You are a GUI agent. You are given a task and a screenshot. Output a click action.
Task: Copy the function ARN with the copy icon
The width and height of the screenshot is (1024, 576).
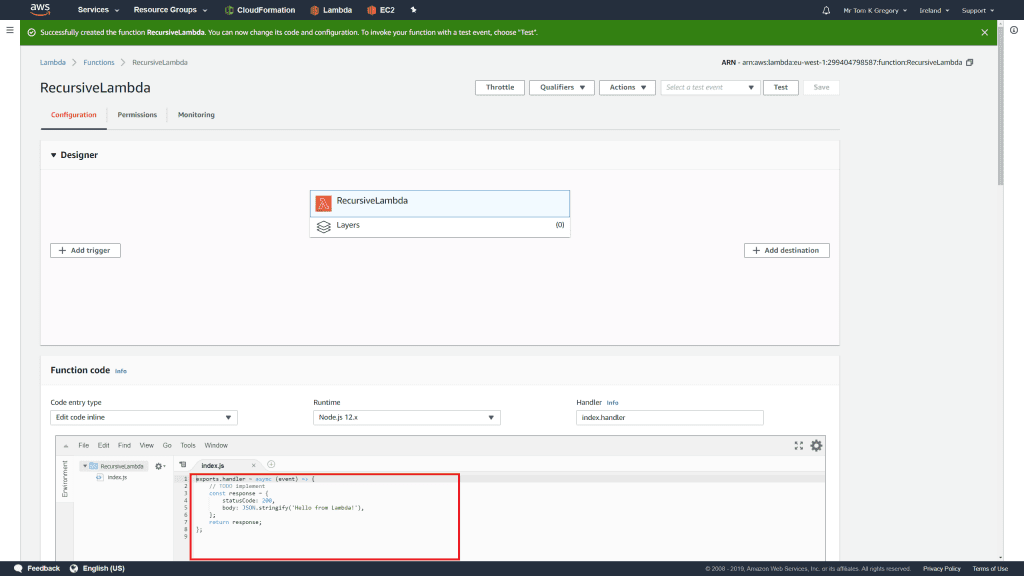click(969, 62)
